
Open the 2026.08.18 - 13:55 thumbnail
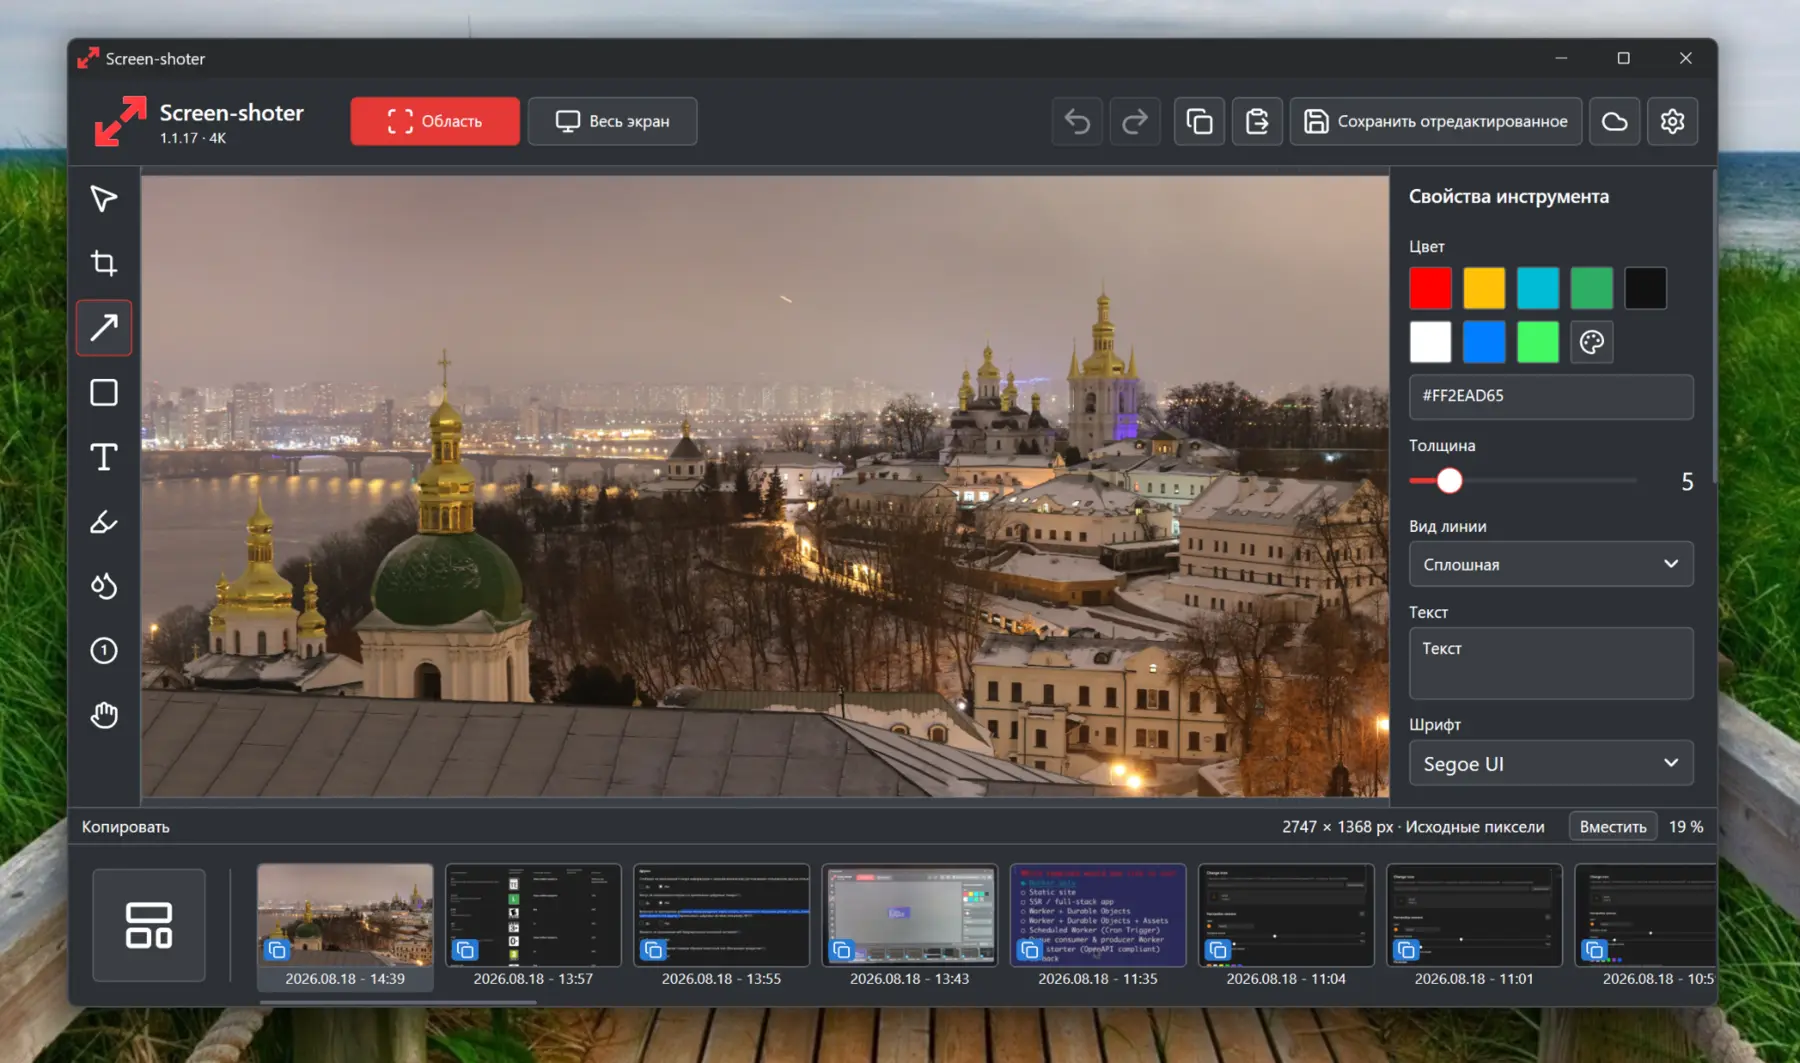click(721, 916)
